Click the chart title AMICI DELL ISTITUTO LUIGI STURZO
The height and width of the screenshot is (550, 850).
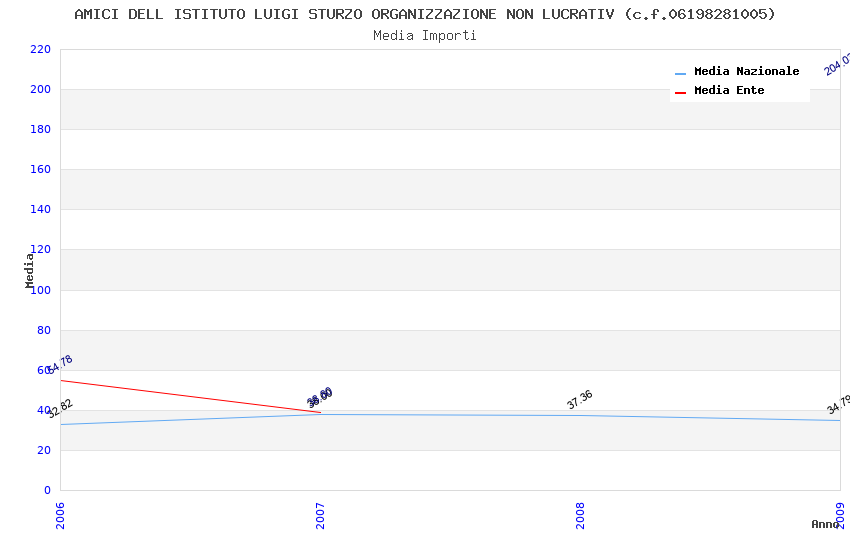pyautogui.click(x=425, y=14)
